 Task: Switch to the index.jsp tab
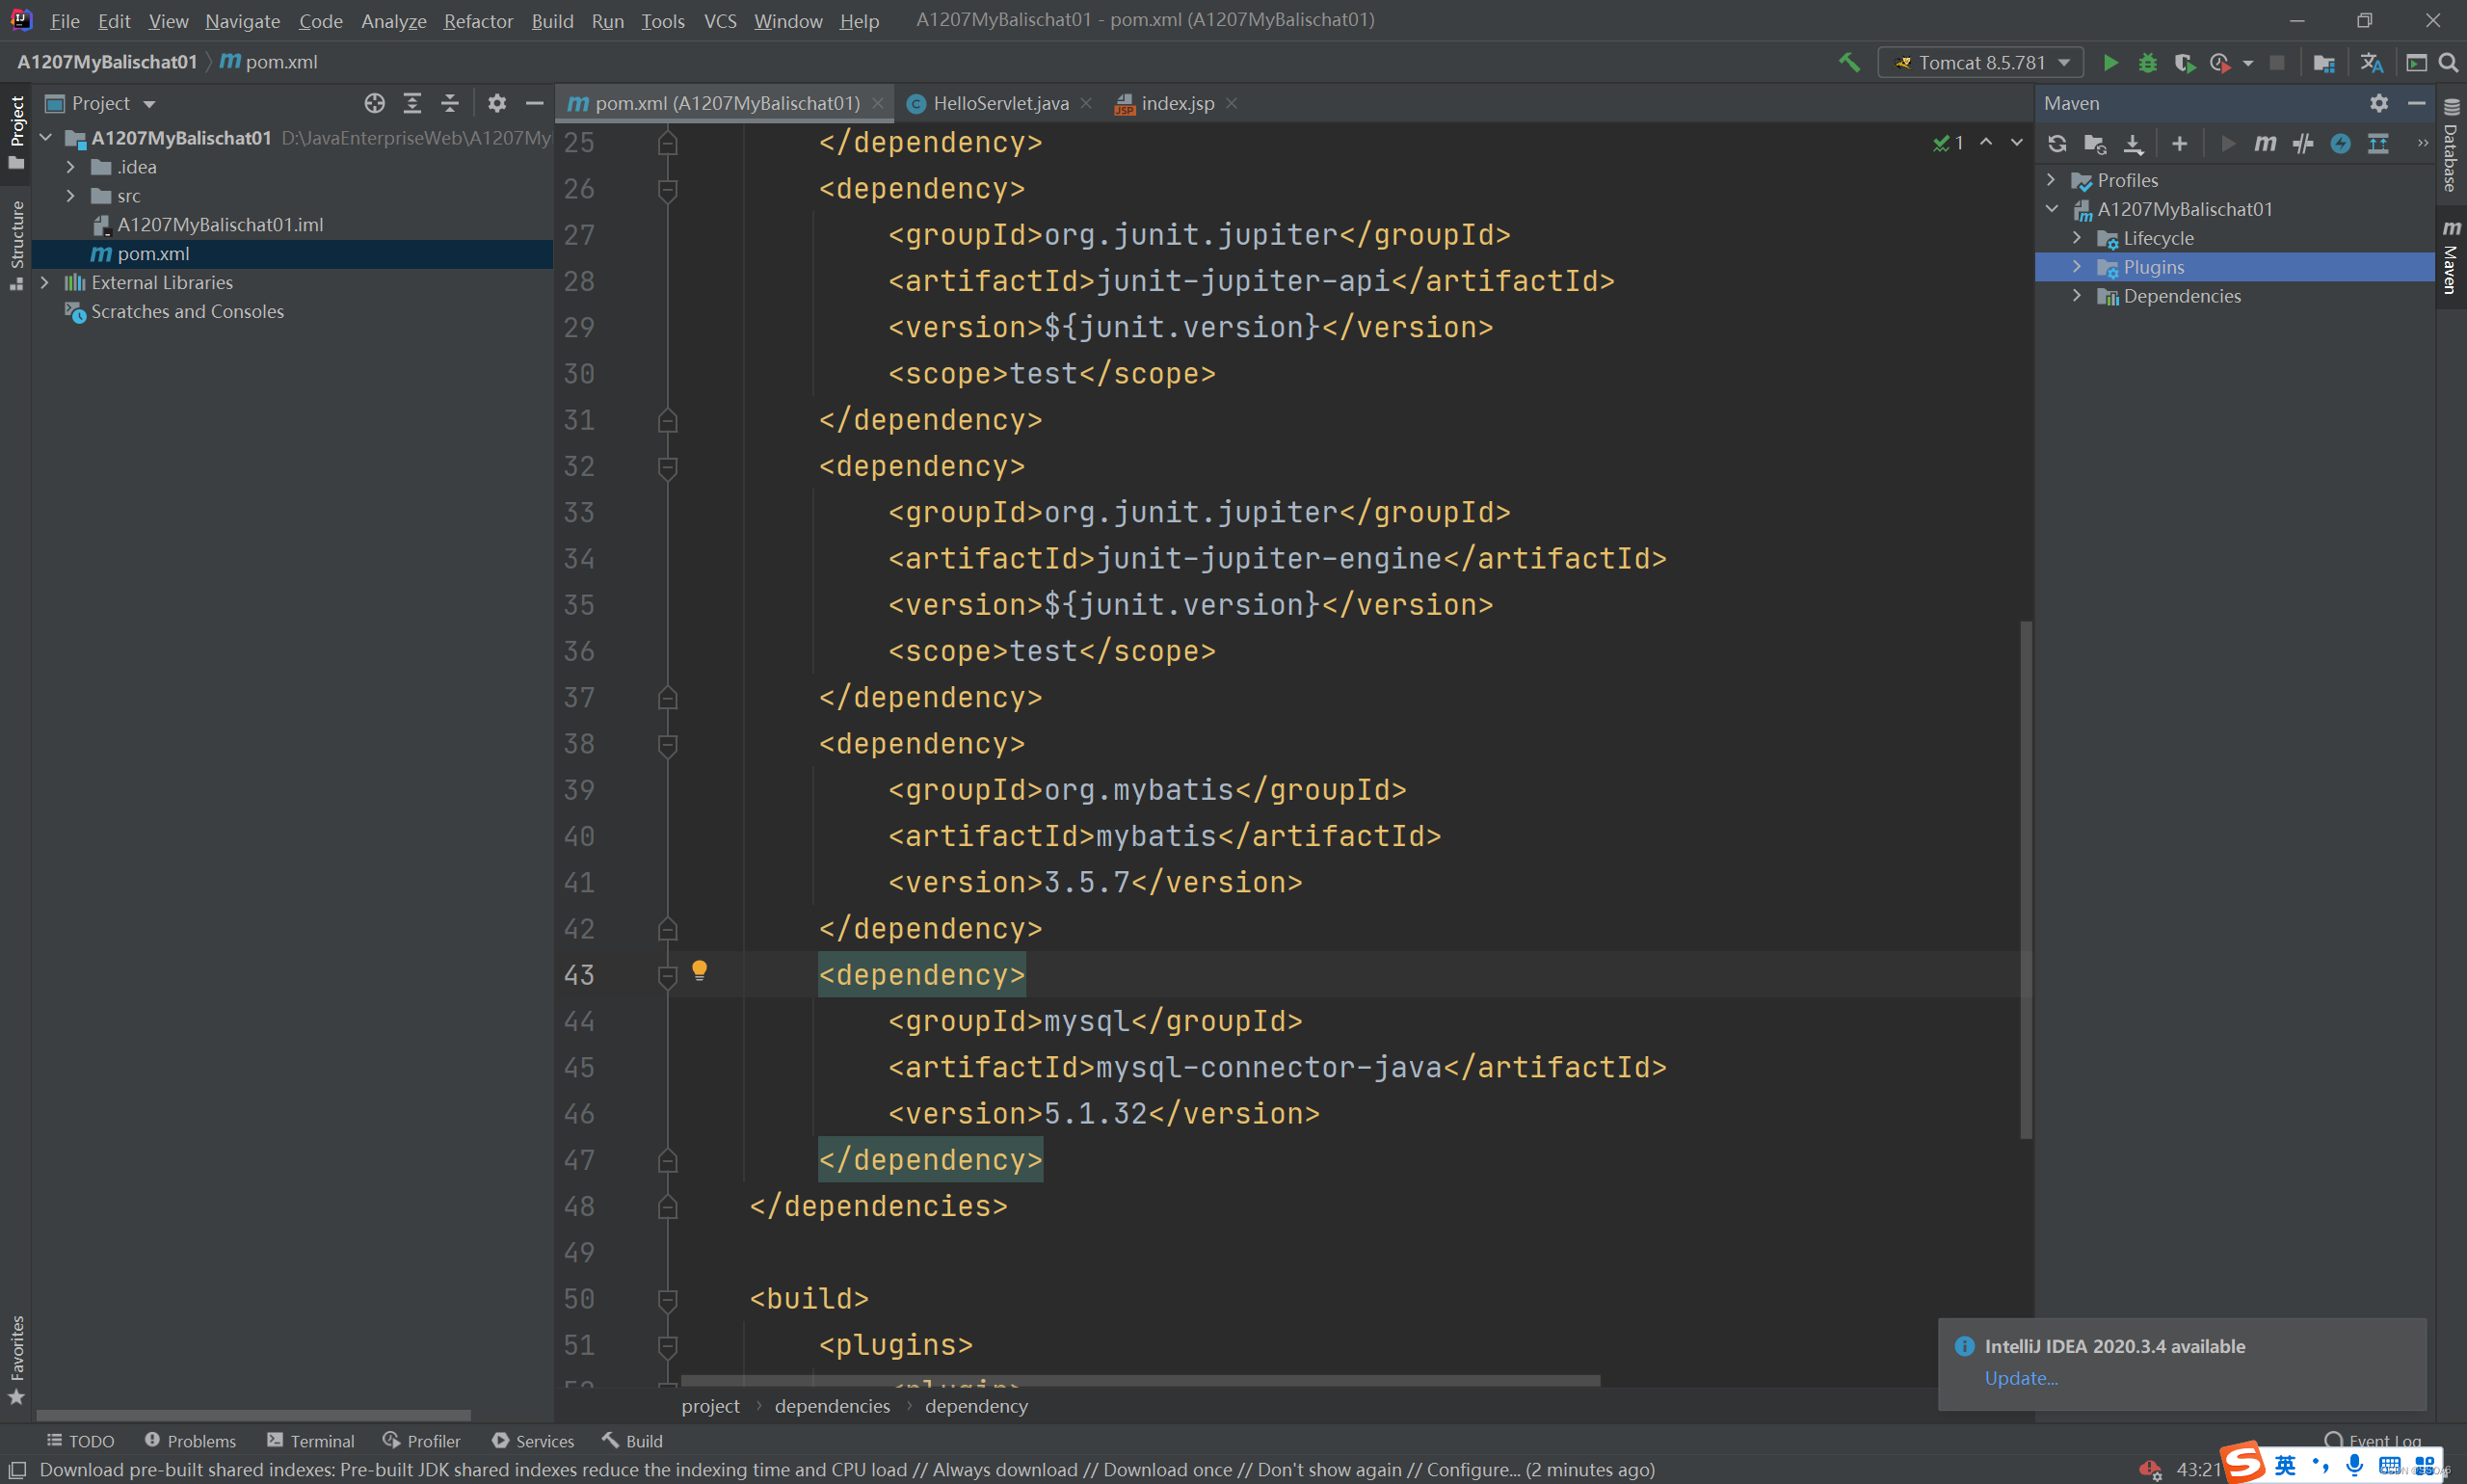1177,103
